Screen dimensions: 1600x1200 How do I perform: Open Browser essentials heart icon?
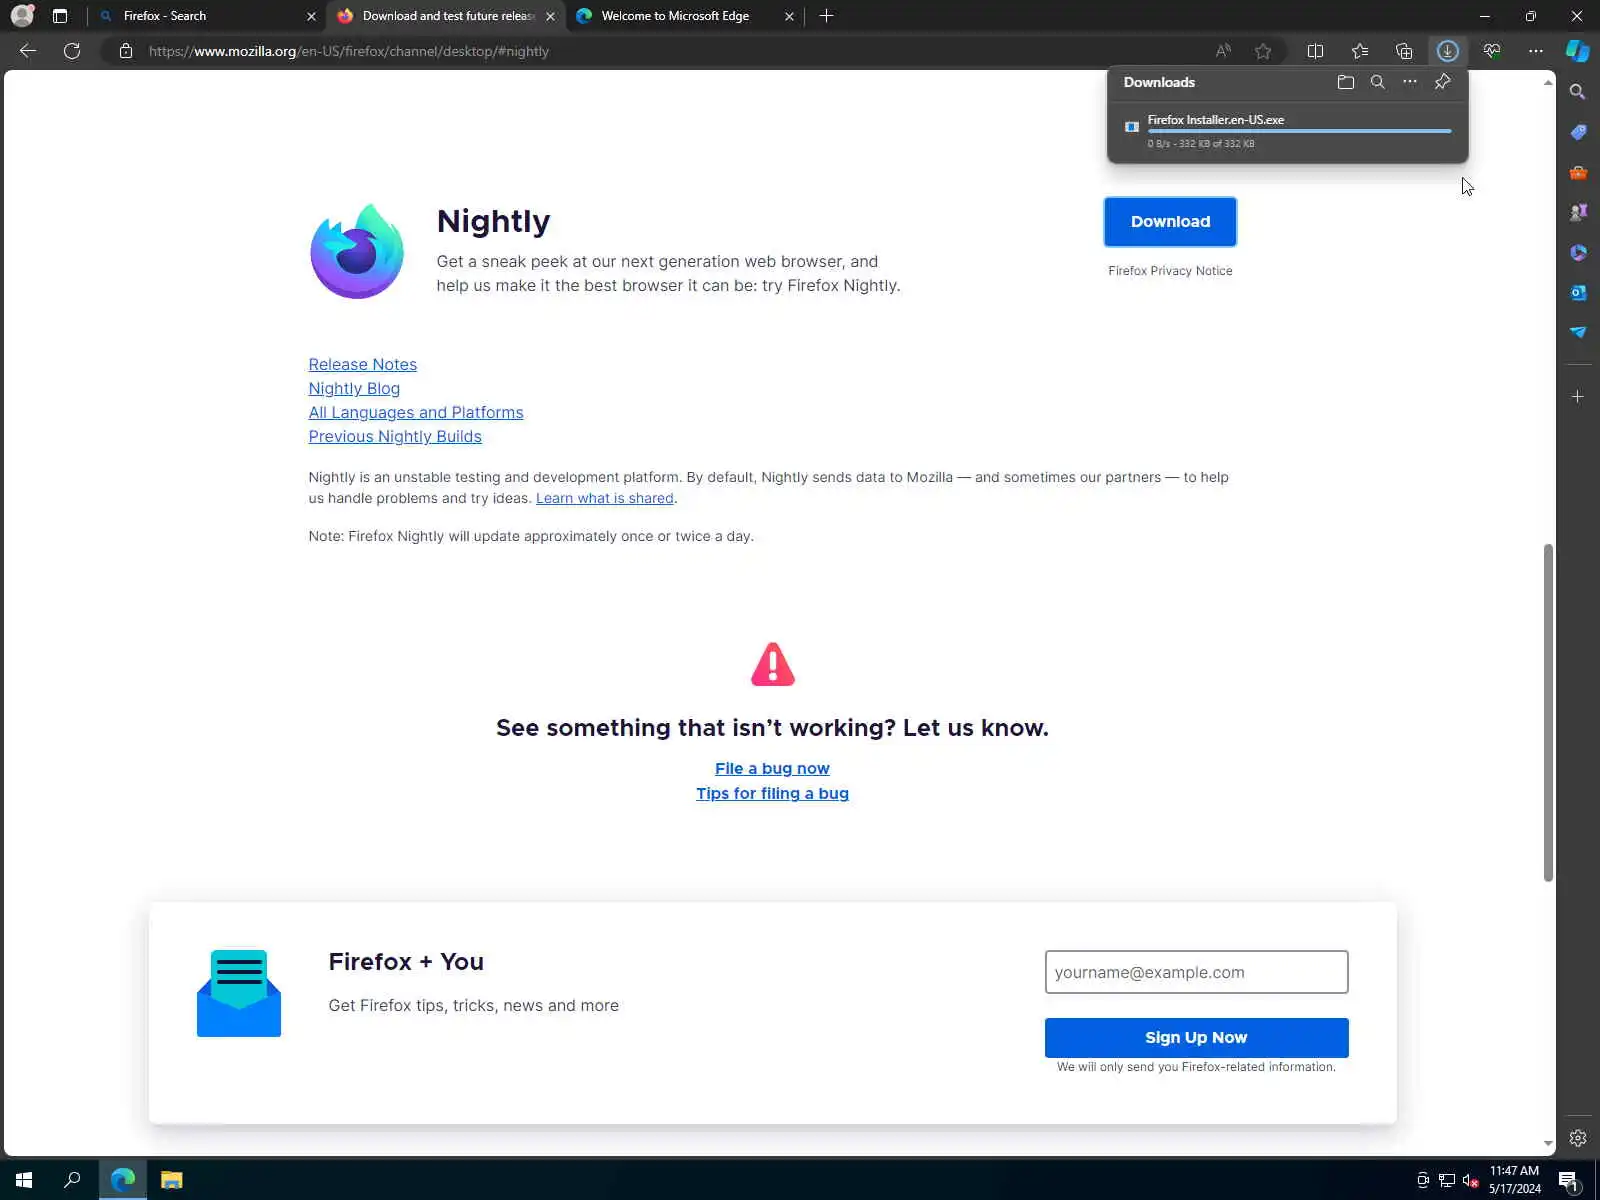point(1492,51)
